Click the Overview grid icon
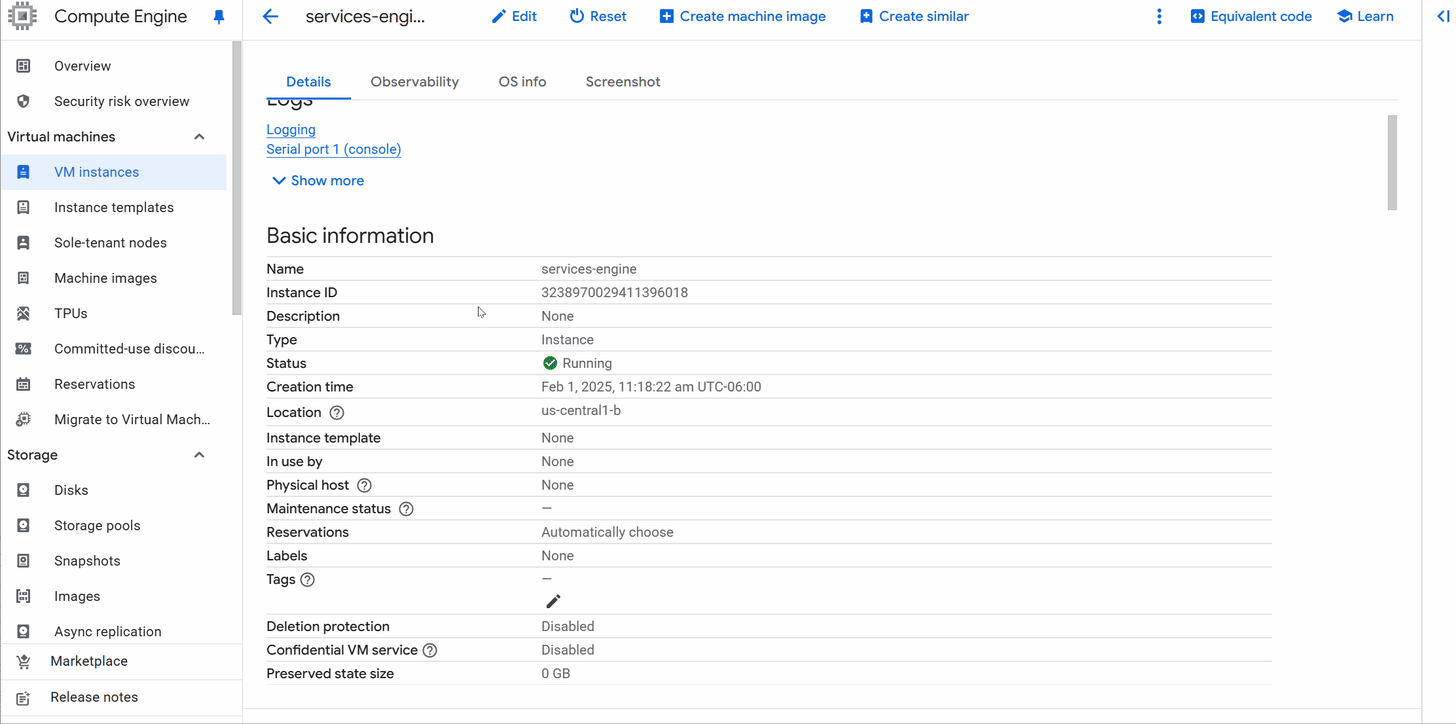The height and width of the screenshot is (724, 1456). coord(24,66)
